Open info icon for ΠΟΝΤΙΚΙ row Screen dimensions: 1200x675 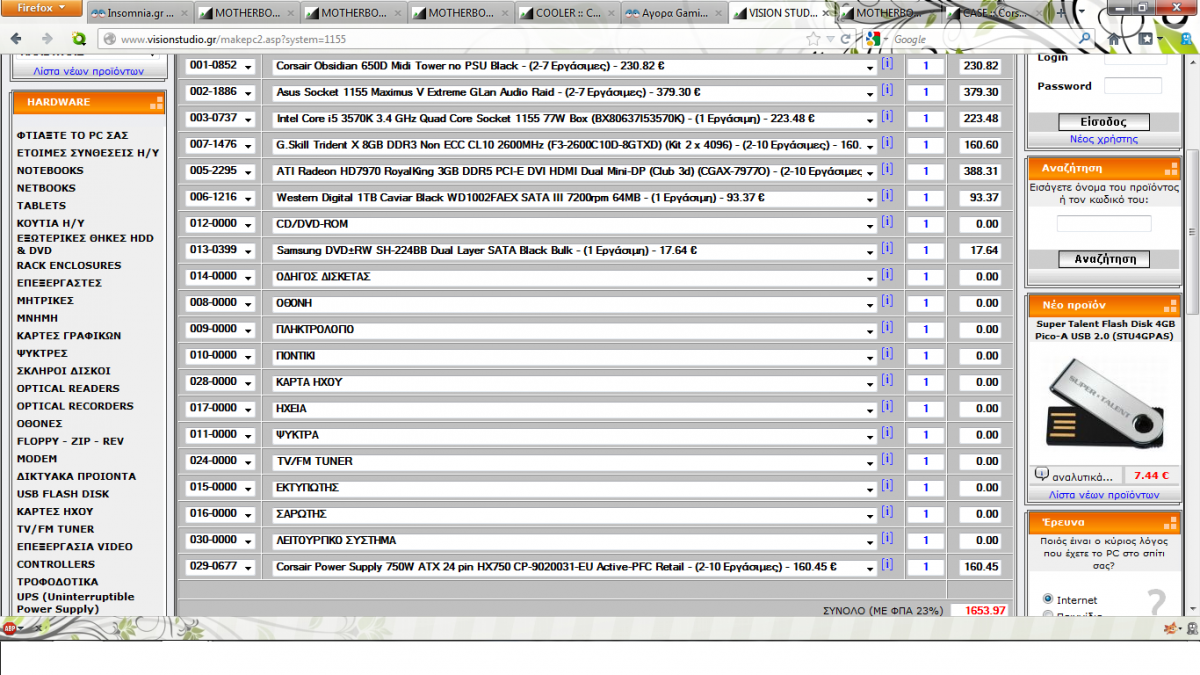(x=886, y=354)
